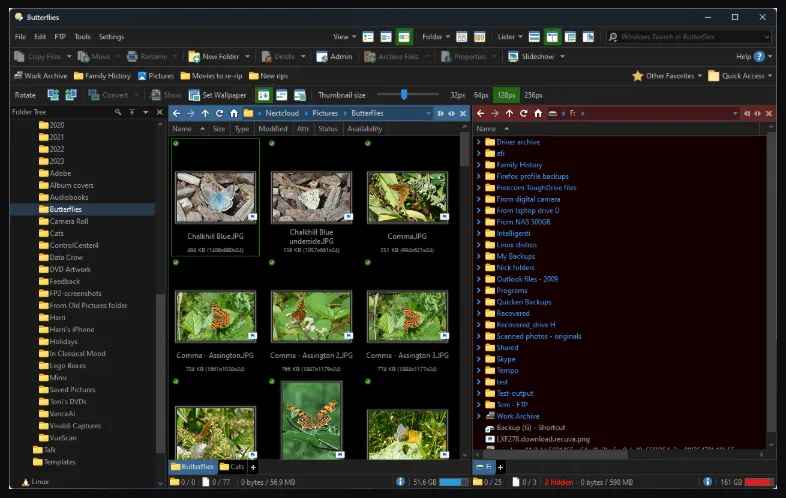Expand the Driver archive folder
The height and width of the screenshot is (498, 786).
(479, 142)
